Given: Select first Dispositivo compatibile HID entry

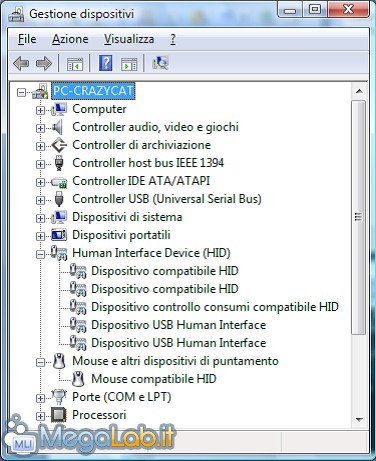Looking at the screenshot, I should (x=165, y=271).
